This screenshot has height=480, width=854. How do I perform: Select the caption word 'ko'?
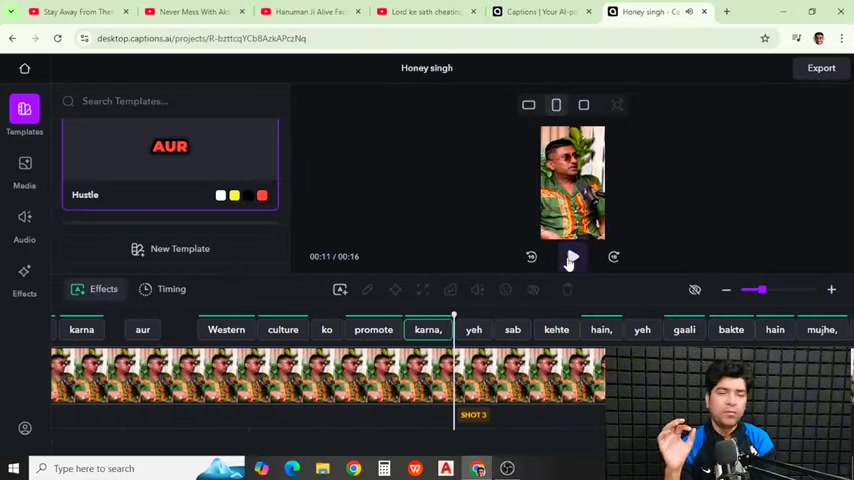coord(327,330)
